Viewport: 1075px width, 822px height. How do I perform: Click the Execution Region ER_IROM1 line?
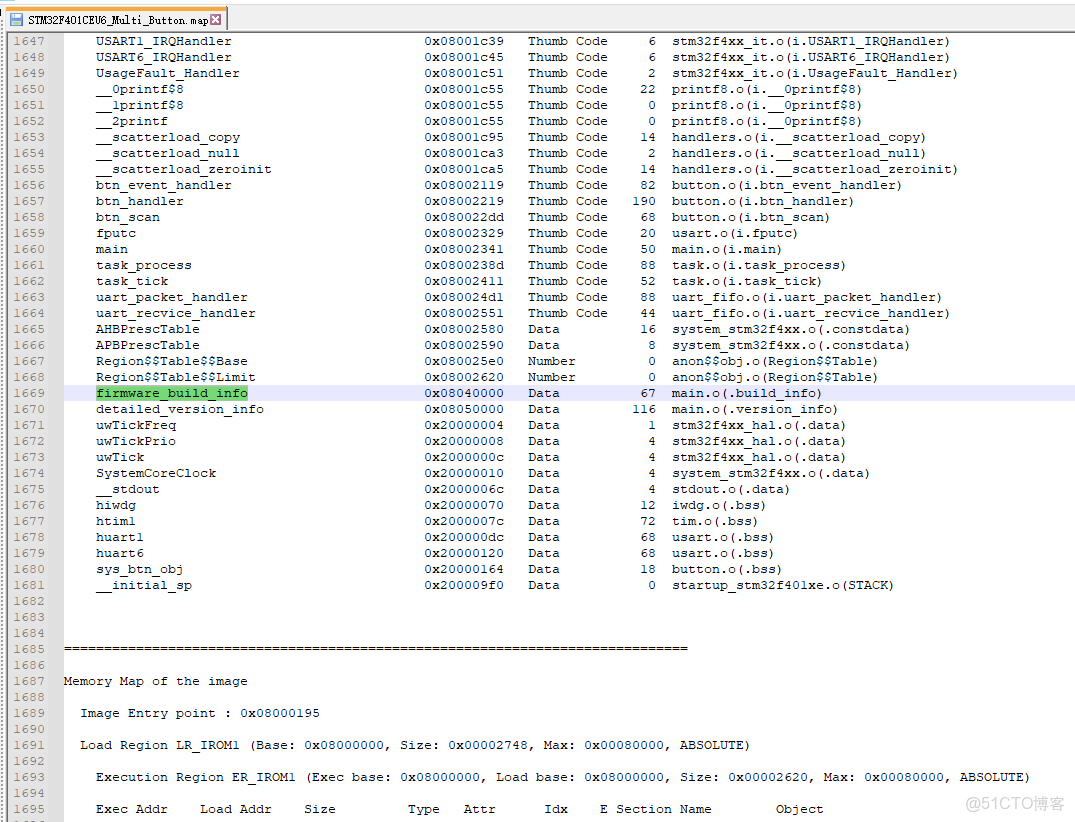(562, 777)
